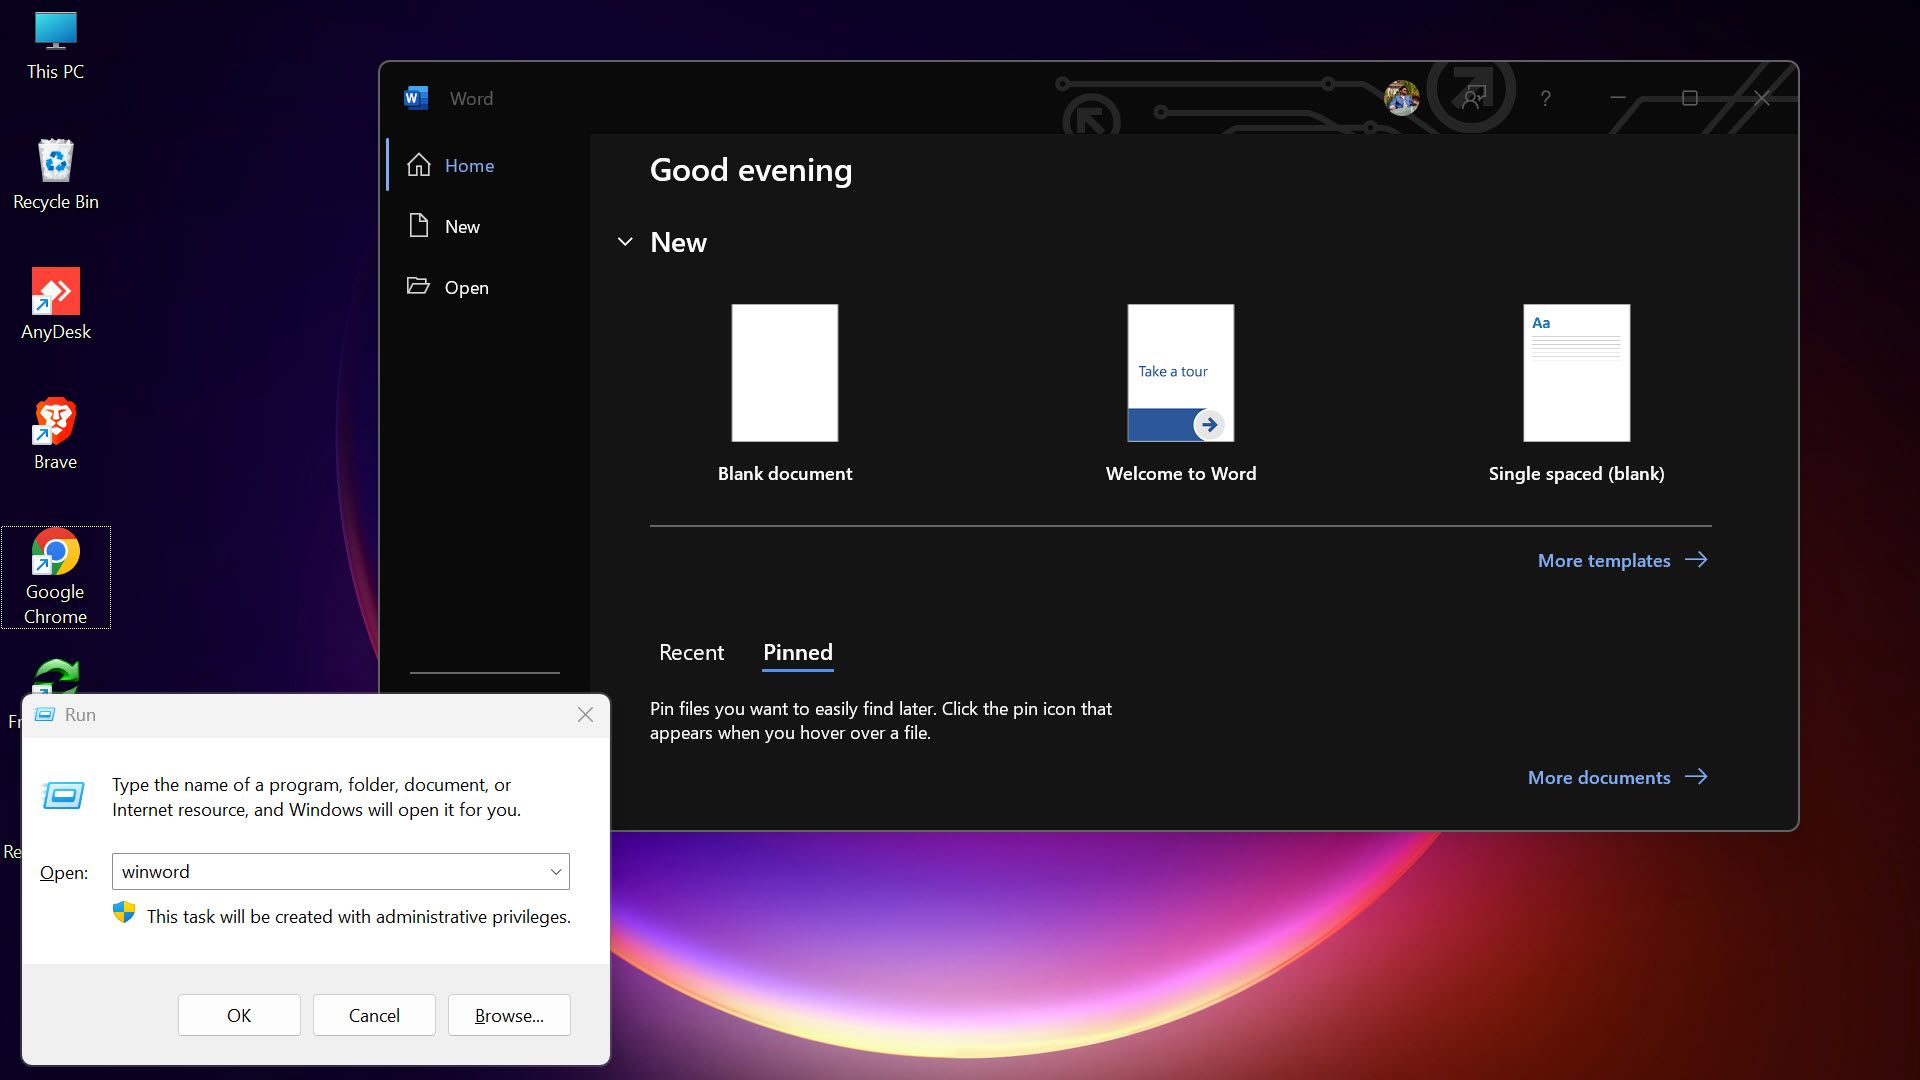Minimize the Word window
The image size is (1920, 1080).
tap(1618, 98)
